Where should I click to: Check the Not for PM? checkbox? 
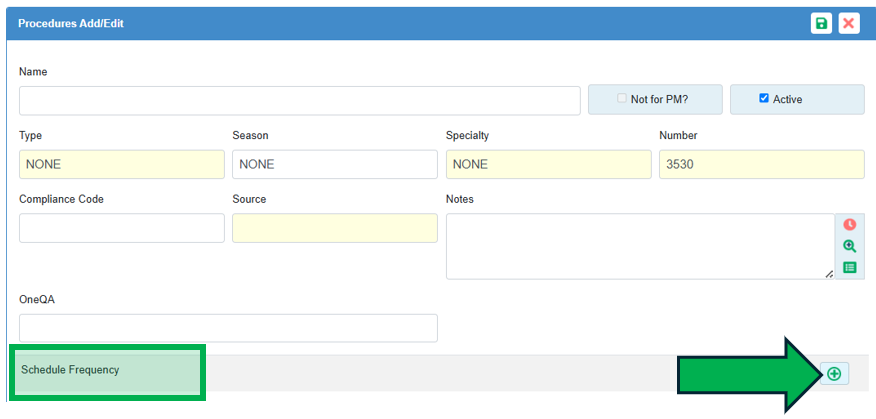click(x=622, y=99)
